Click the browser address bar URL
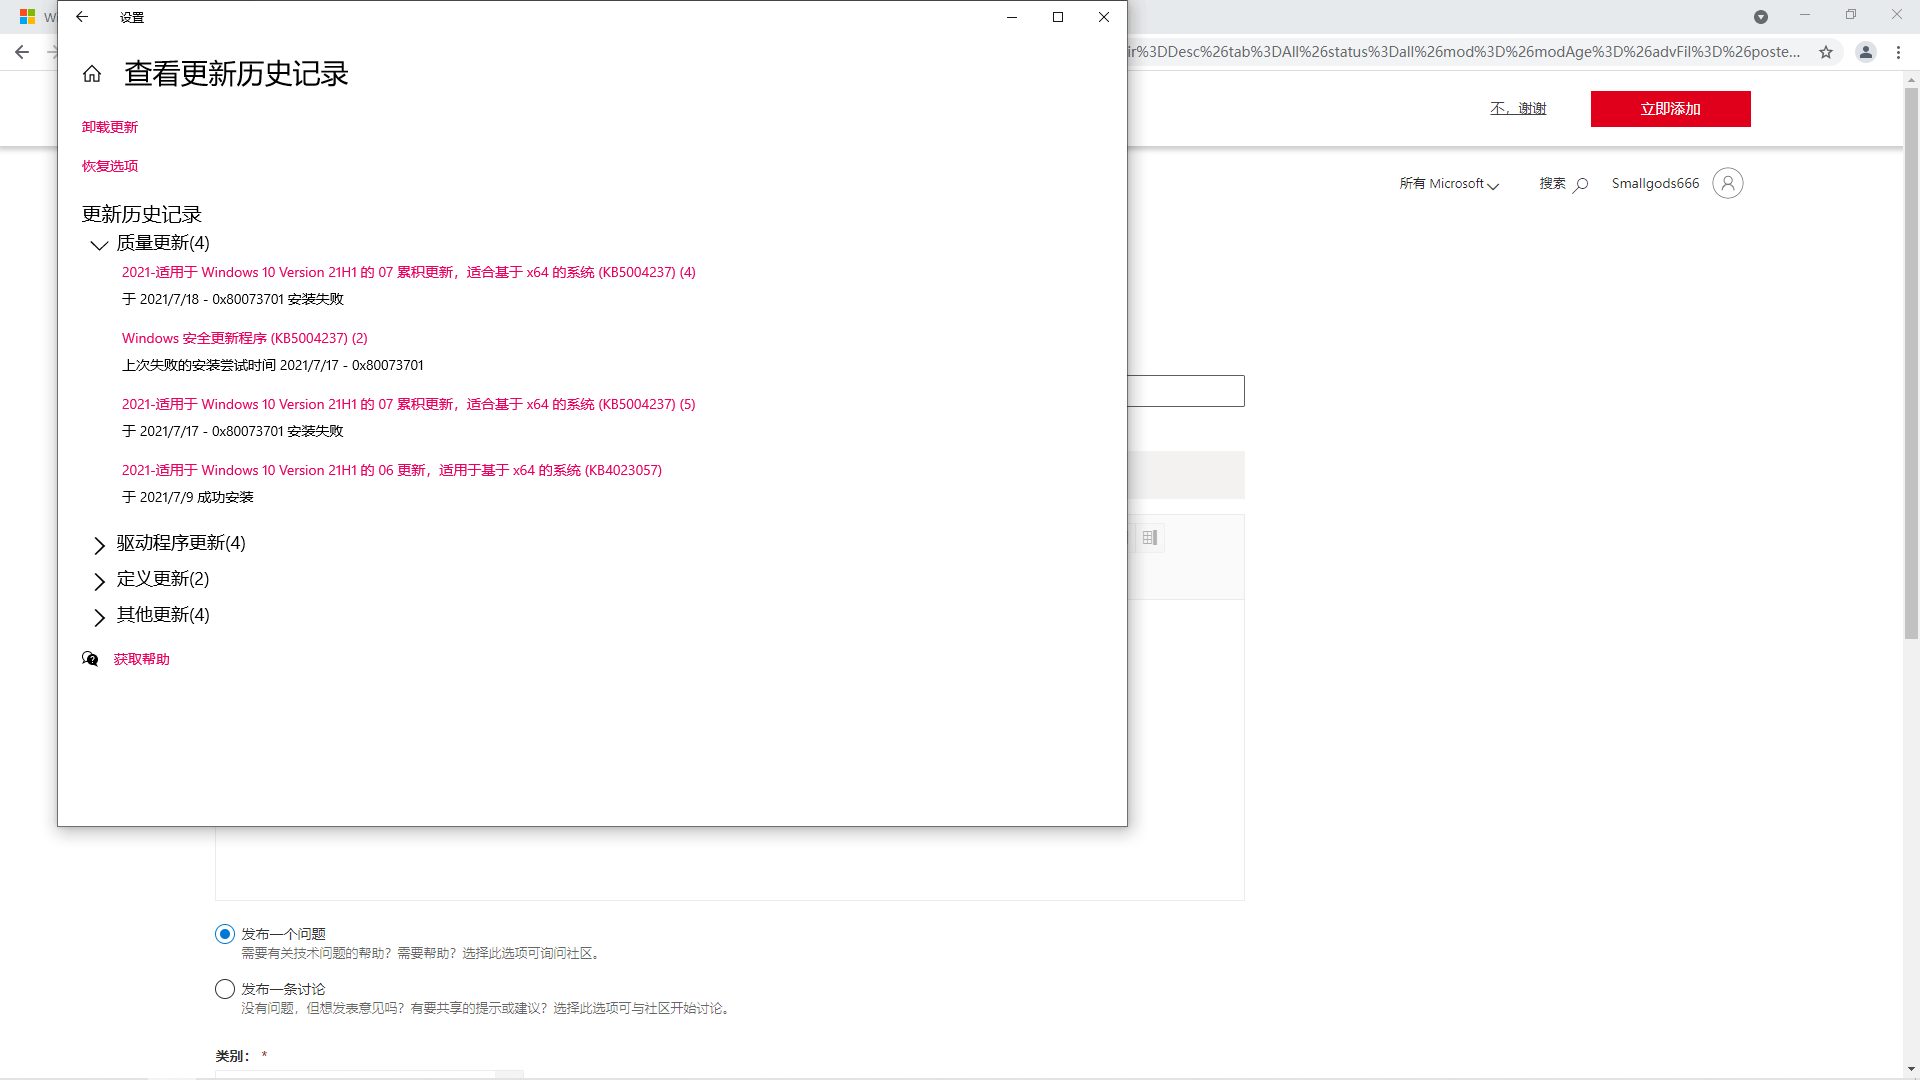 click(1464, 52)
